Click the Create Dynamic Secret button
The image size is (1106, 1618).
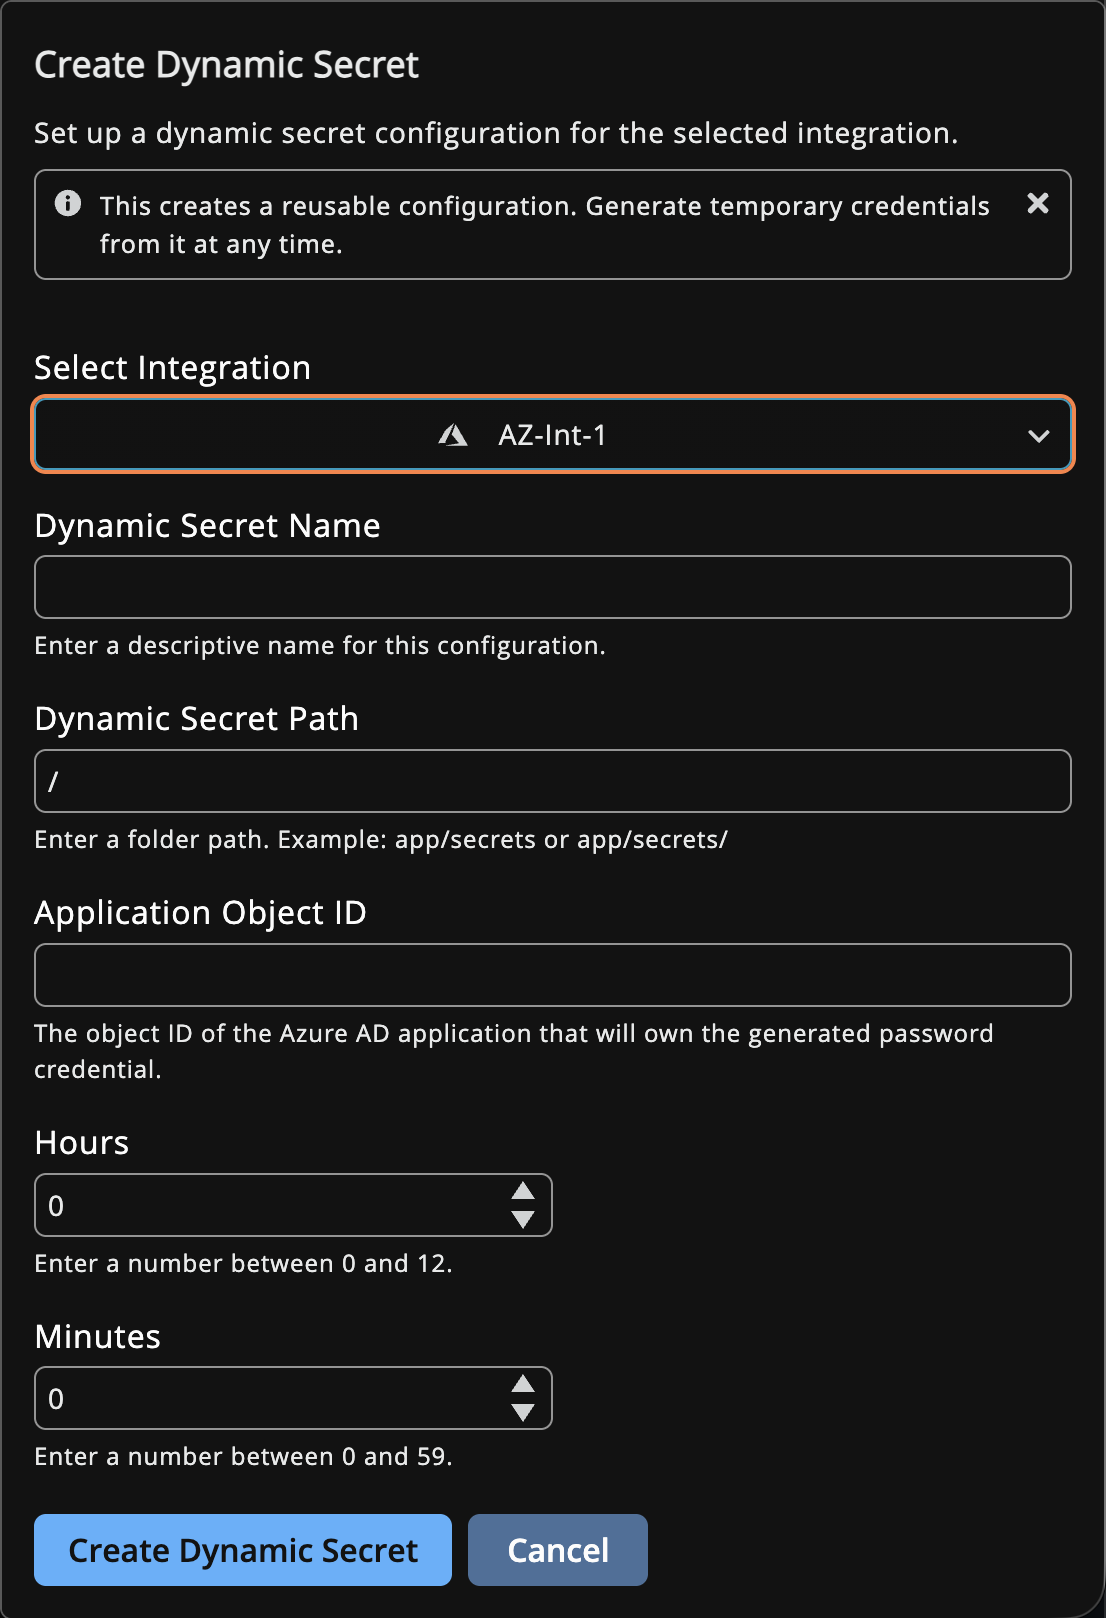click(x=243, y=1550)
